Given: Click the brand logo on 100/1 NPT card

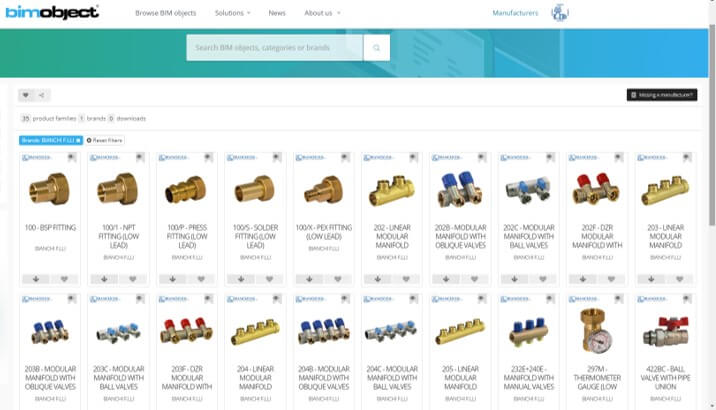Looking at the screenshot, I should point(105,158).
